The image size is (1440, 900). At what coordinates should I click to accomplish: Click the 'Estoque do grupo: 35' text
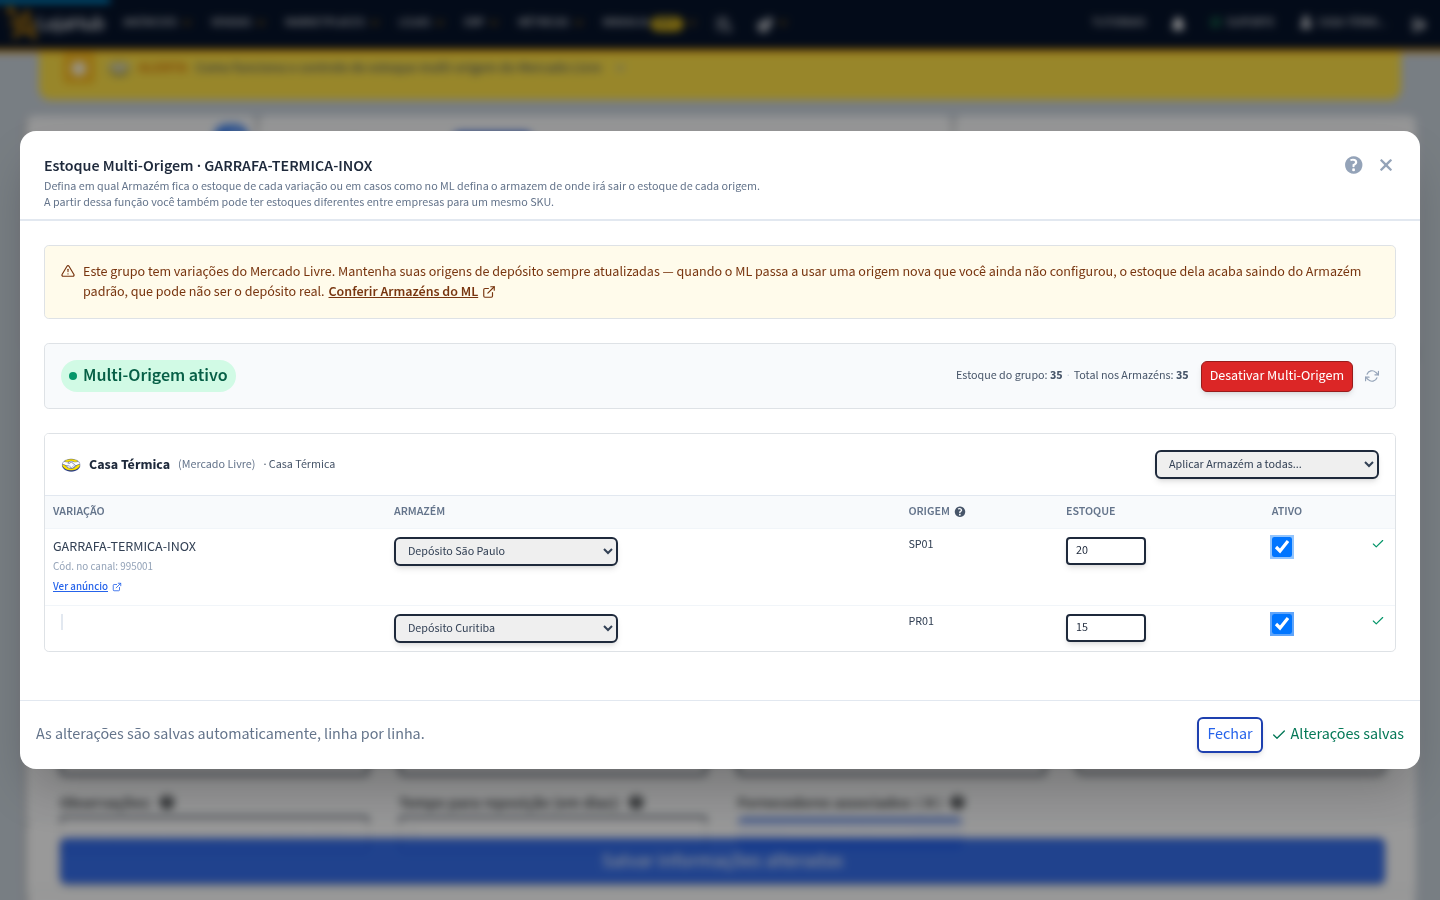1009,376
